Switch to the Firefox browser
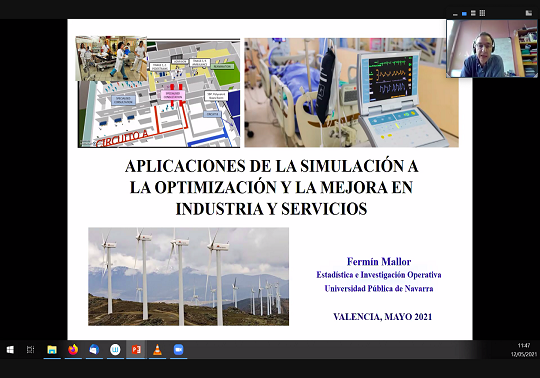 pos(73,350)
